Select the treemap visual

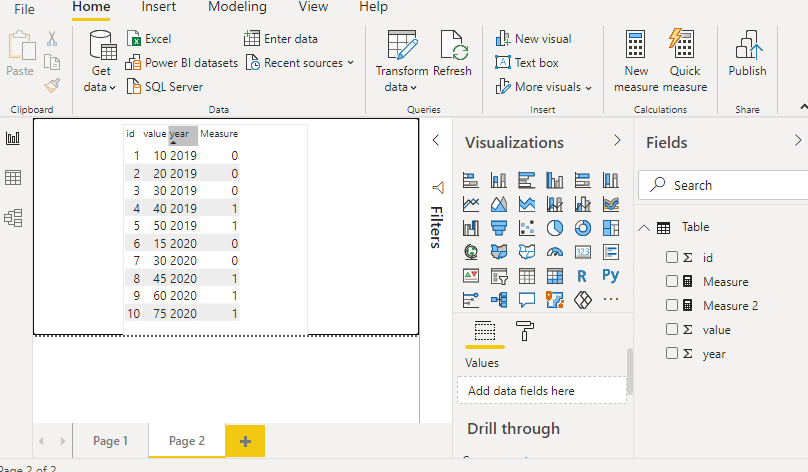point(611,228)
